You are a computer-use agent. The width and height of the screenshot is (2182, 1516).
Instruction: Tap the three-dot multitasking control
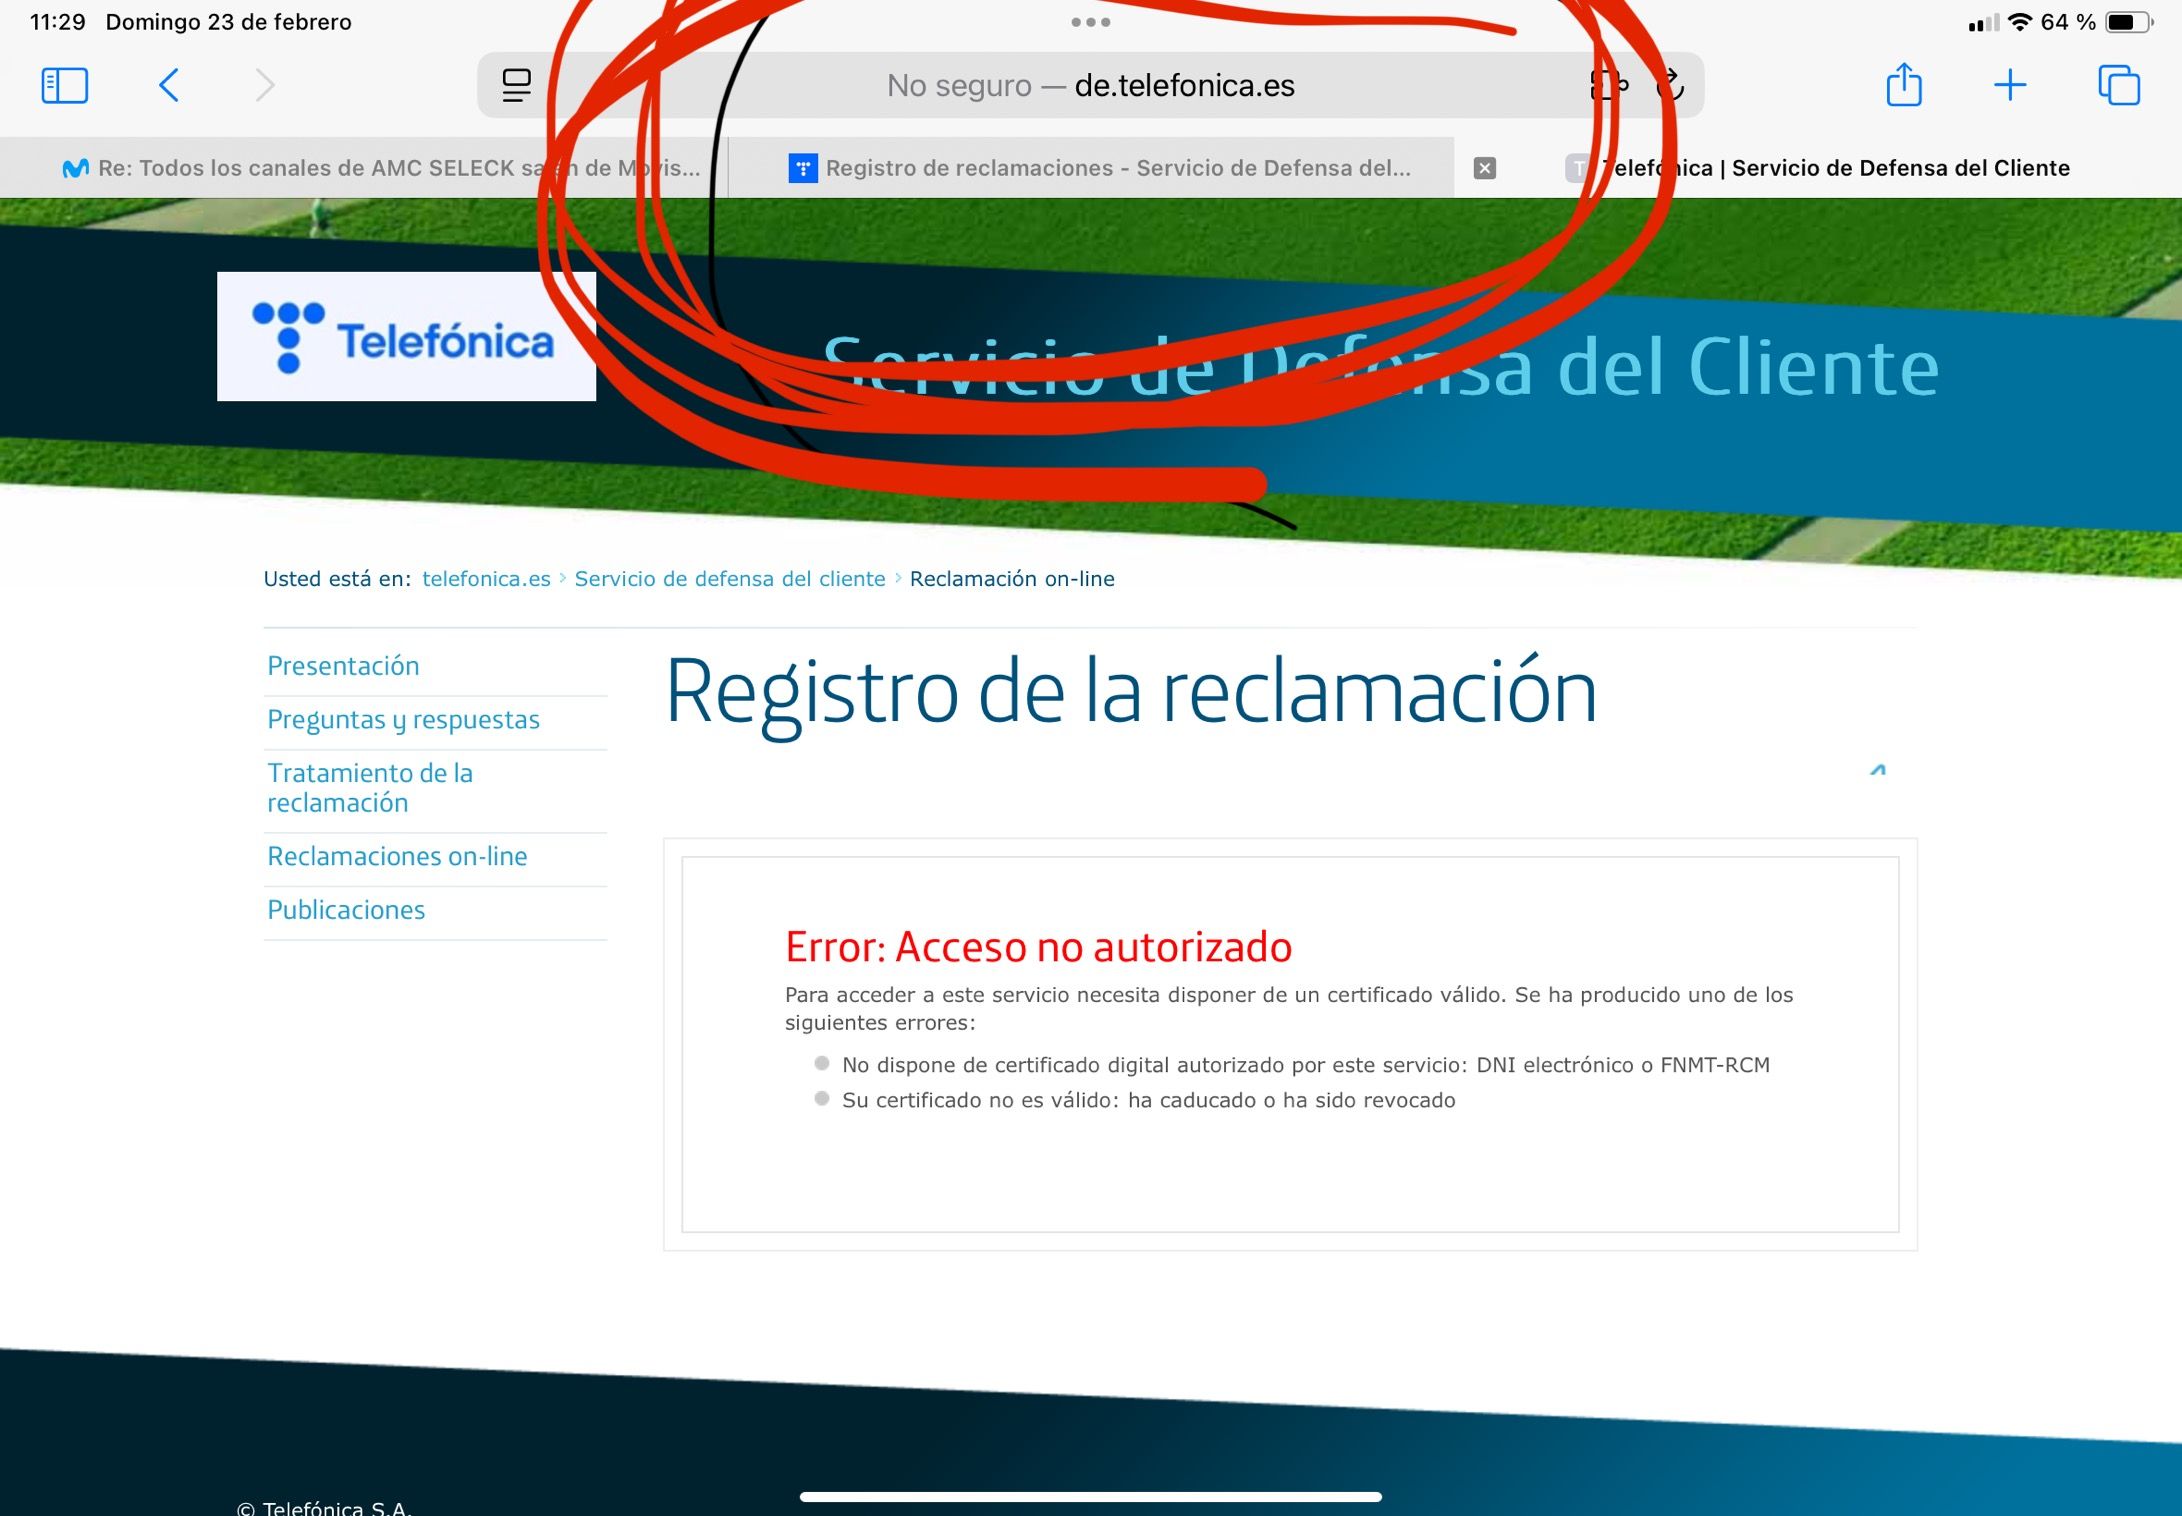click(x=1090, y=22)
